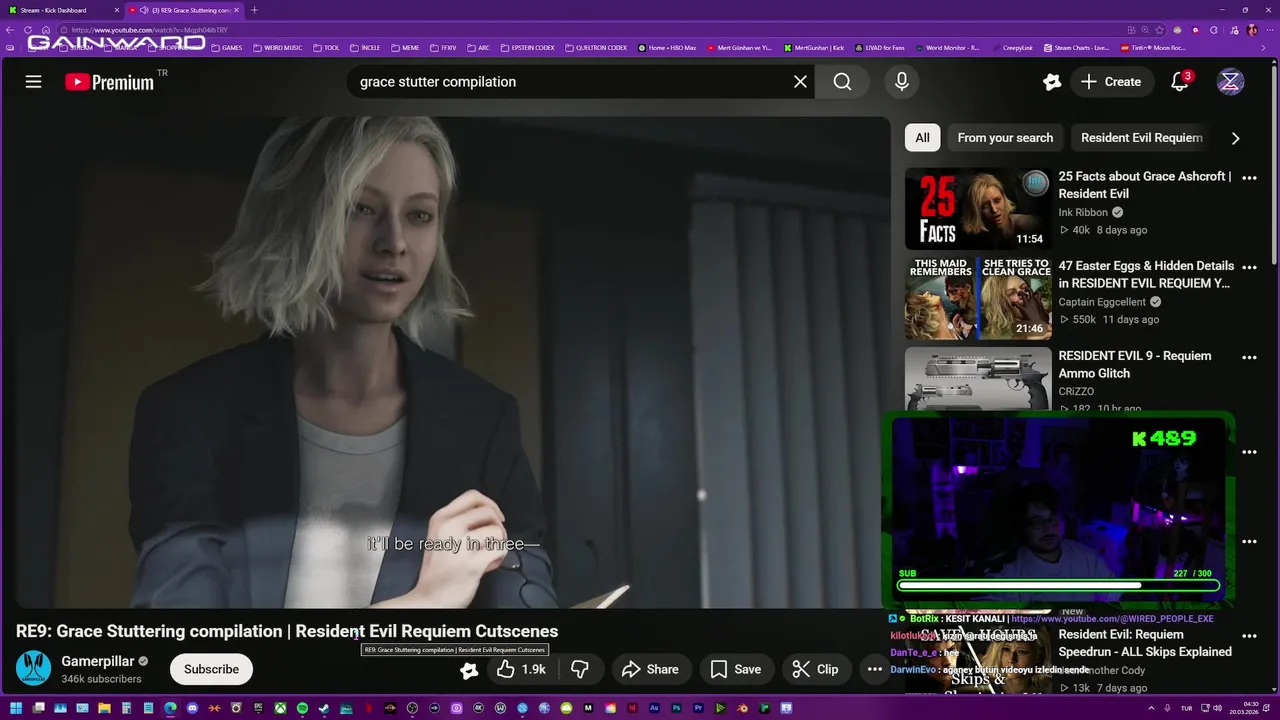The width and height of the screenshot is (1280, 720).
Task: Open the EPSTEIN CODEX bookmarks folder
Action: [526, 47]
